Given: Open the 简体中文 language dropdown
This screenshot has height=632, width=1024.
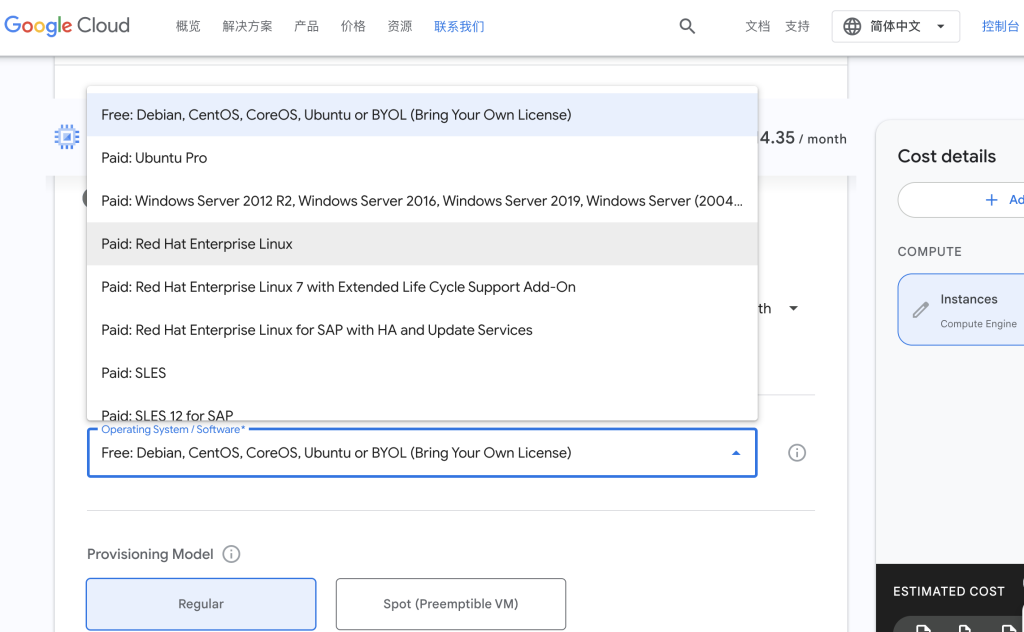Looking at the screenshot, I should click(896, 26).
